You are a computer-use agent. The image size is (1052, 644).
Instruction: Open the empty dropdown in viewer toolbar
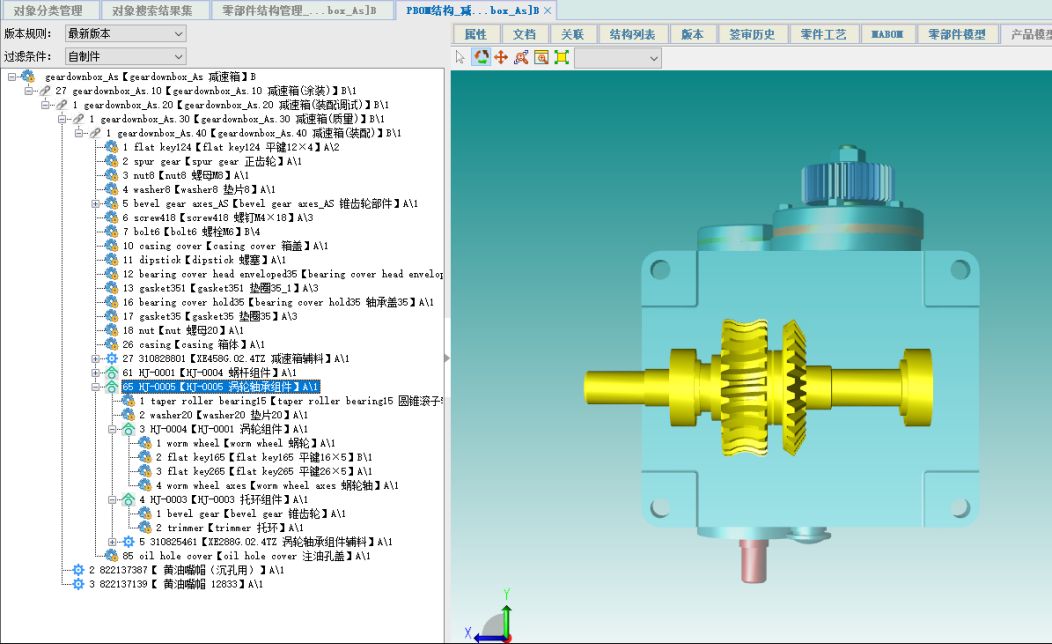click(x=618, y=58)
